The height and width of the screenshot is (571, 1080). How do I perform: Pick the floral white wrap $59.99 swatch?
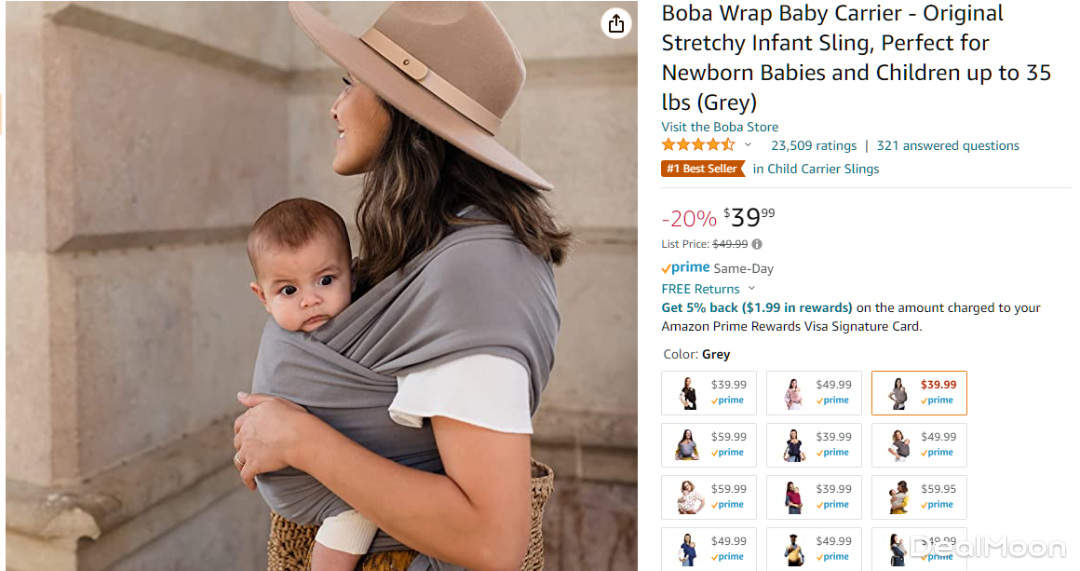(x=709, y=497)
